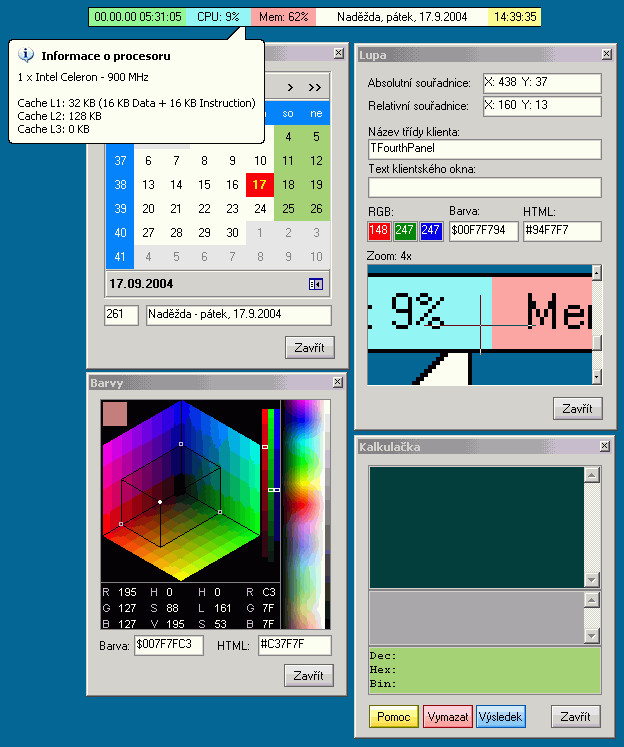Click day-of-year field showing 261
The image size is (624, 747).
coord(121,315)
